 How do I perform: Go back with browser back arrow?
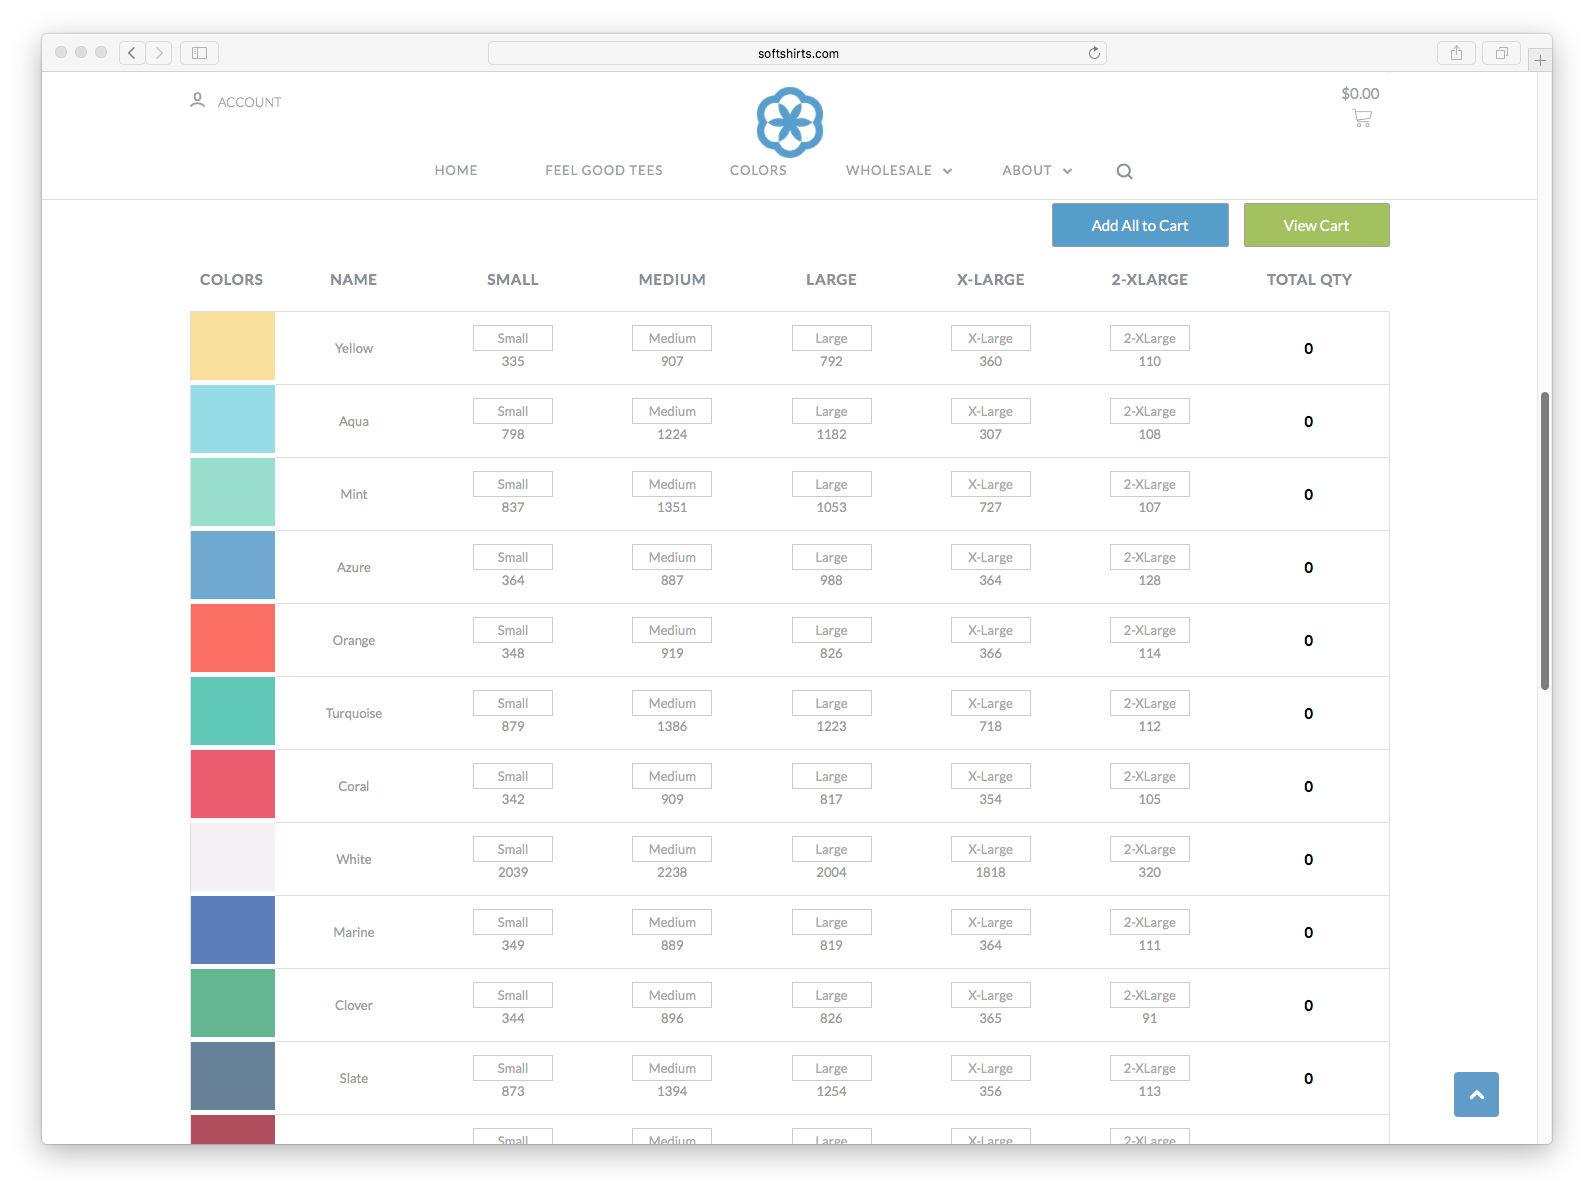(132, 53)
